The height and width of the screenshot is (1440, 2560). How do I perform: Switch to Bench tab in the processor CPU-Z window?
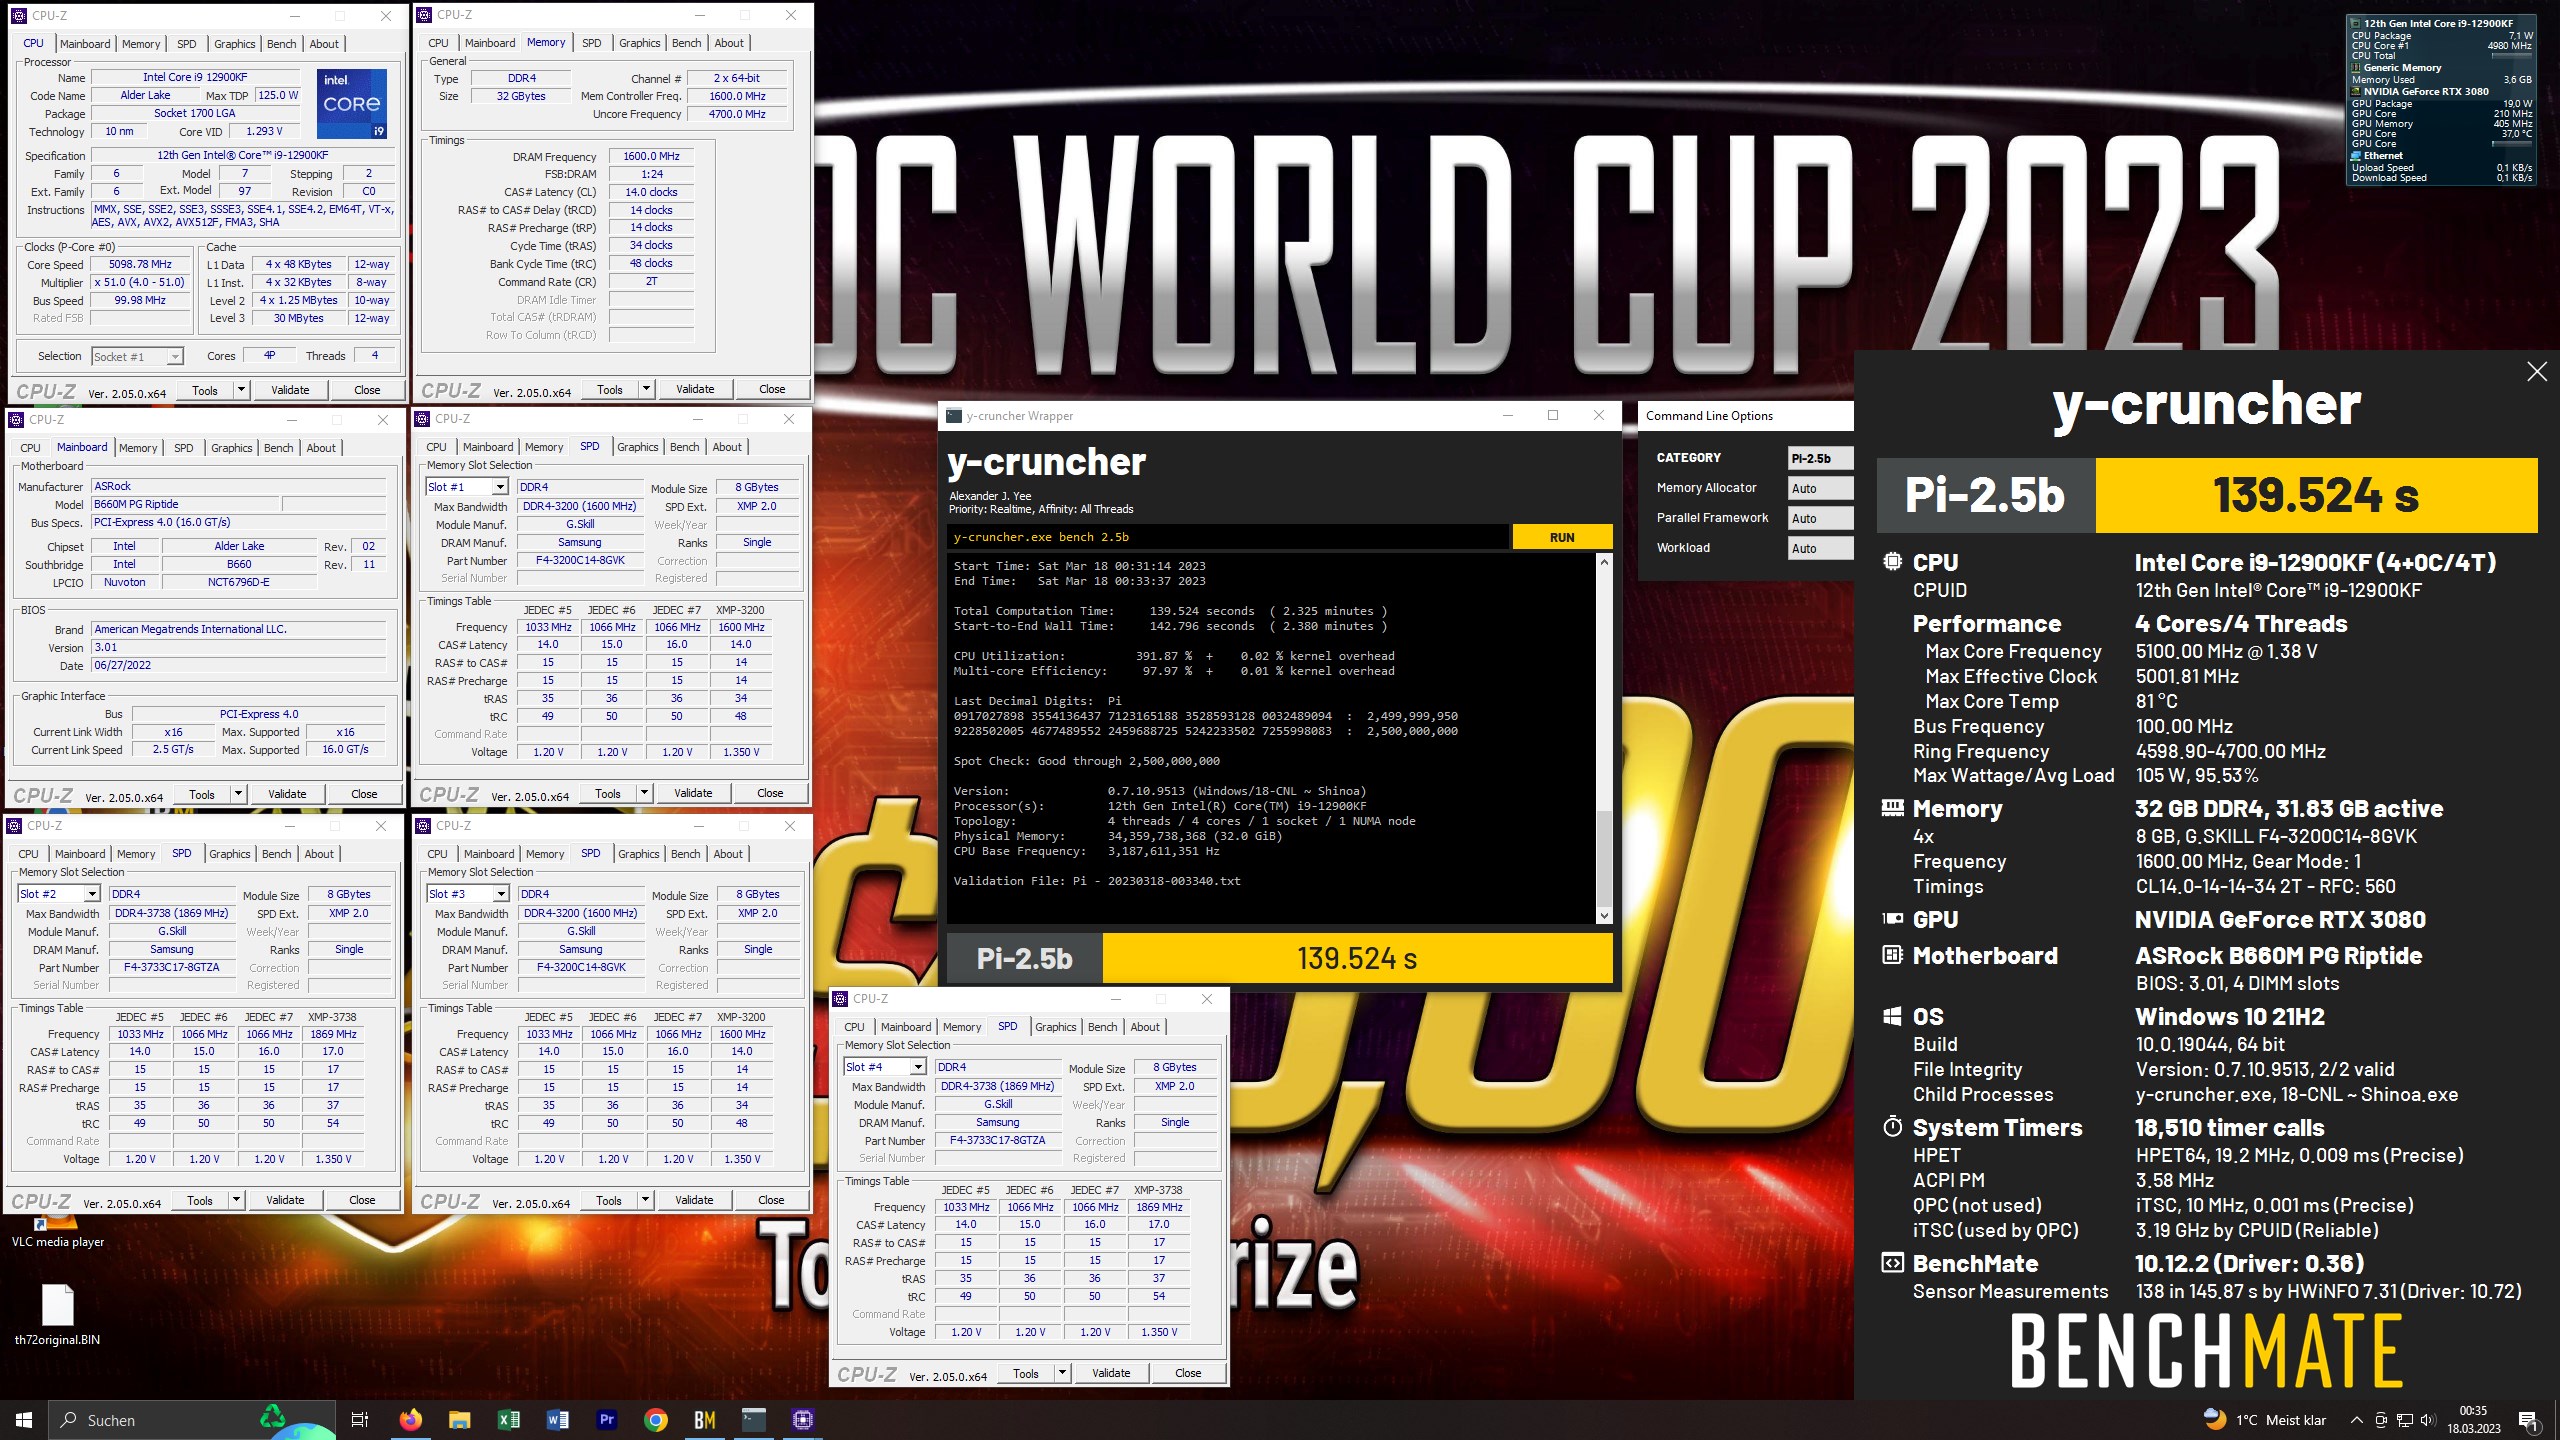point(282,44)
